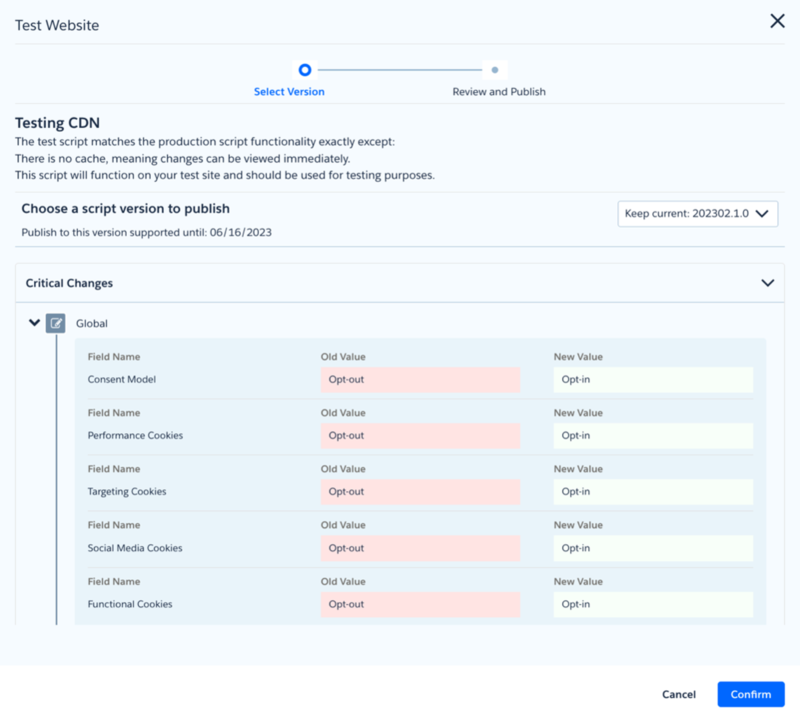Image resolution: width=800 pixels, height=716 pixels.
Task: Open the Keep current: 202302.1.0 dropdown
Action: click(698, 213)
